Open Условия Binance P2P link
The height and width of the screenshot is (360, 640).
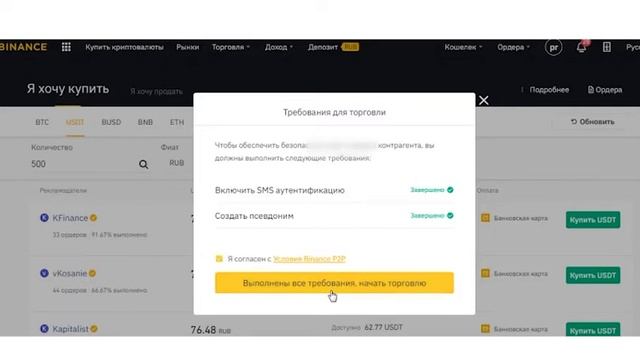click(309, 259)
